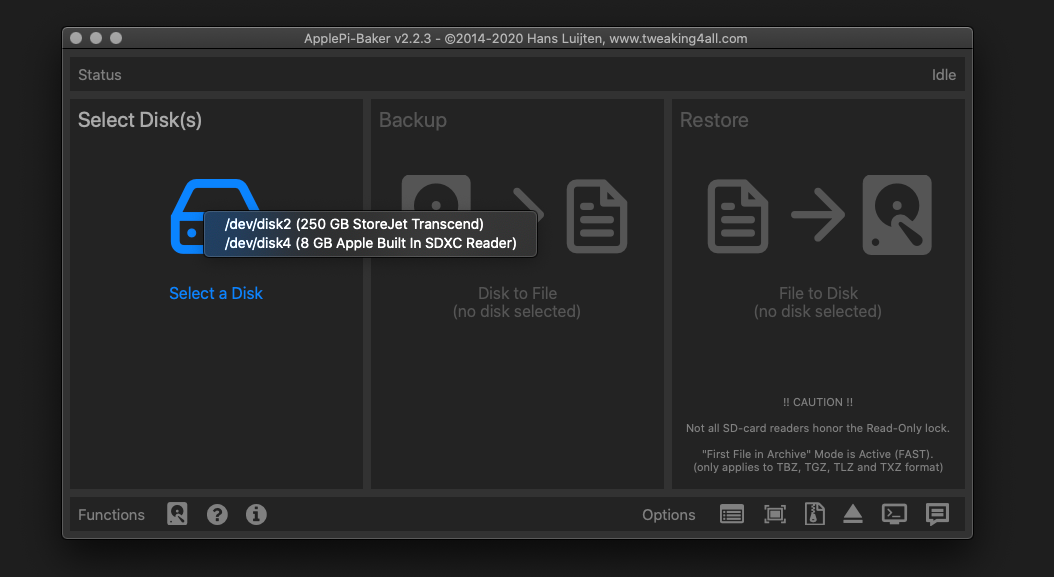Maximize the ApplePi-Baker window
Image resolution: width=1054 pixels, height=577 pixels.
116,38
